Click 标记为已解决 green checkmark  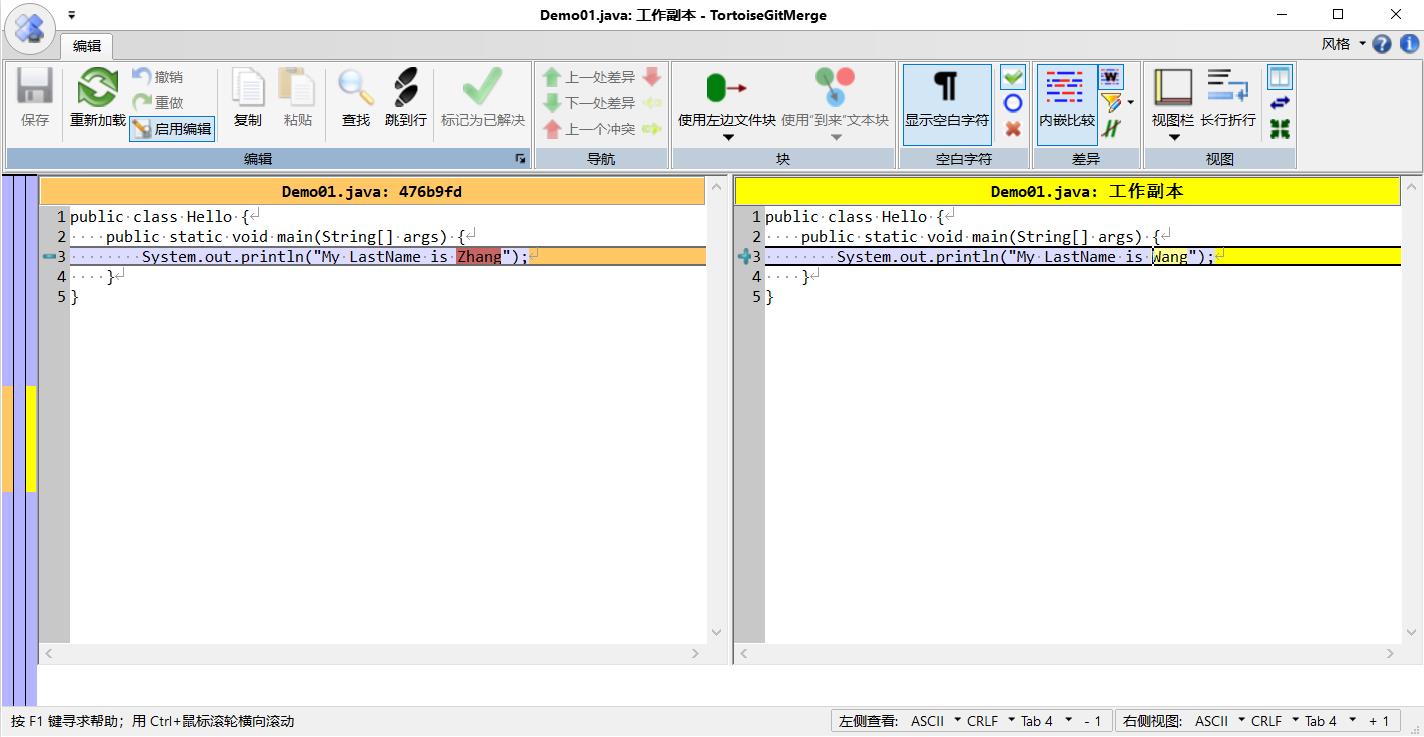pos(482,88)
